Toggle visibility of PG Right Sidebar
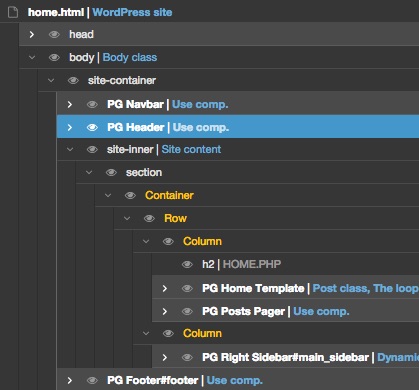Viewport: 419px width, 390px height. (x=187, y=357)
